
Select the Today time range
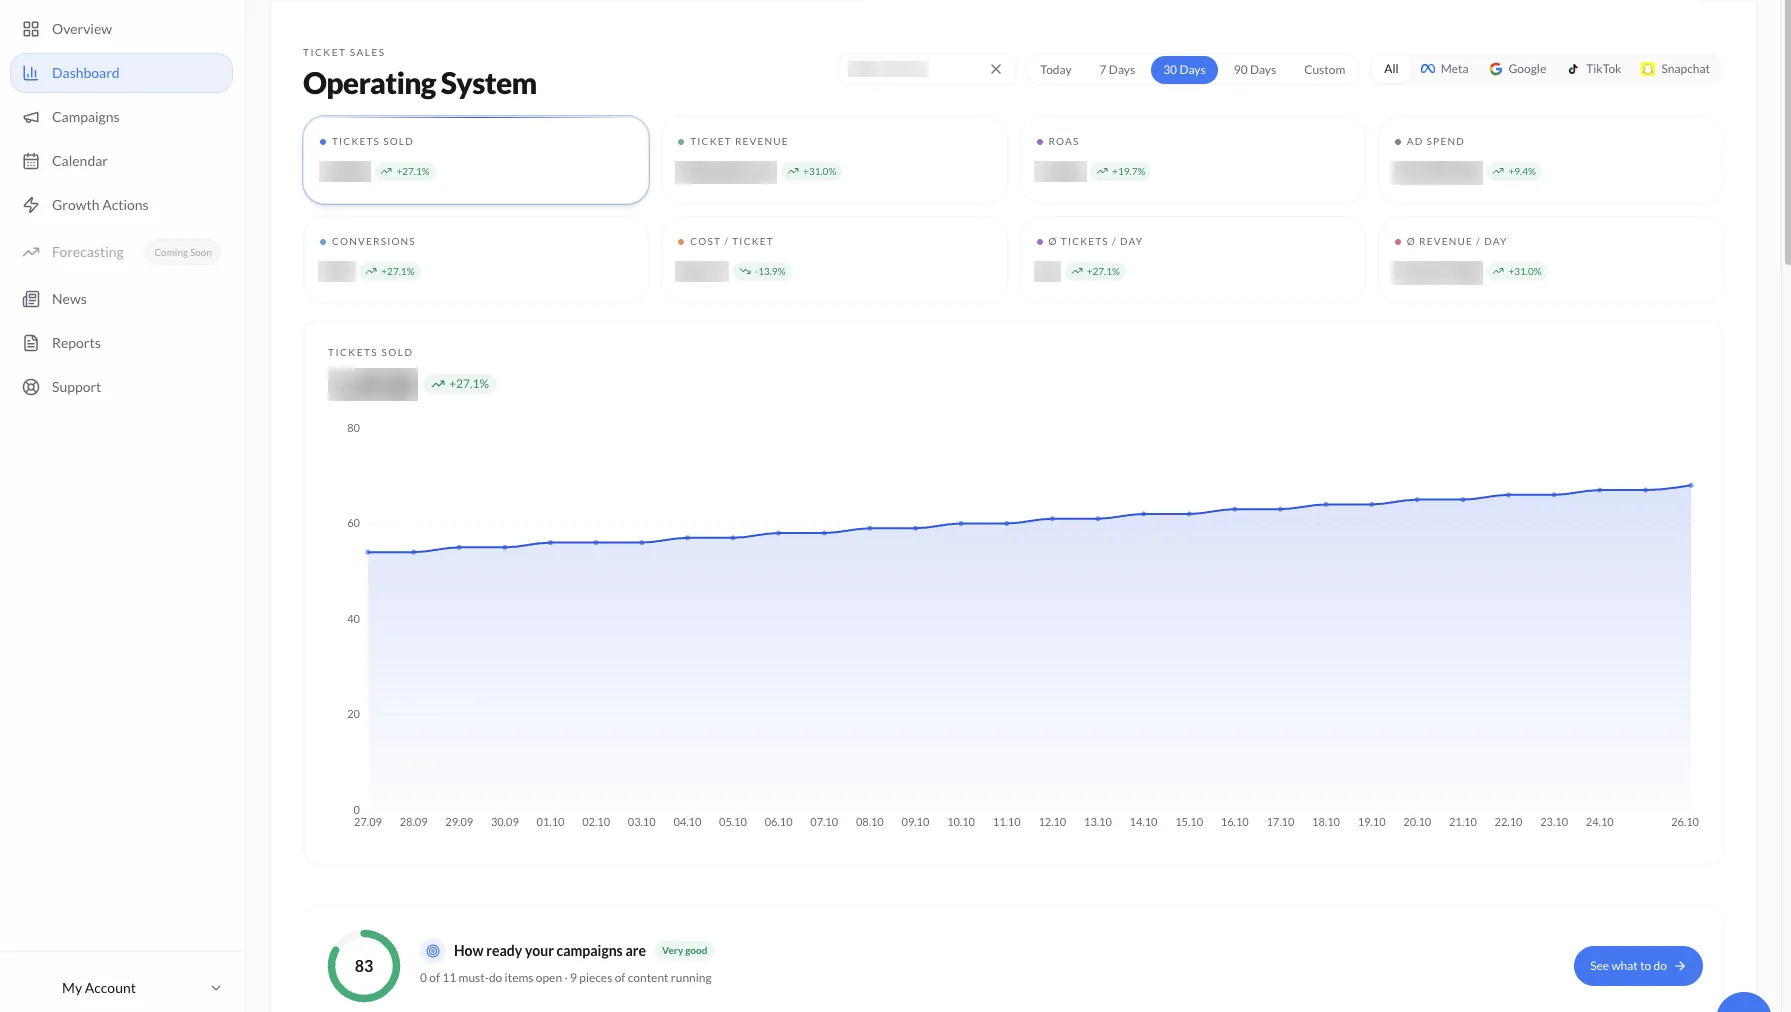coord(1056,70)
